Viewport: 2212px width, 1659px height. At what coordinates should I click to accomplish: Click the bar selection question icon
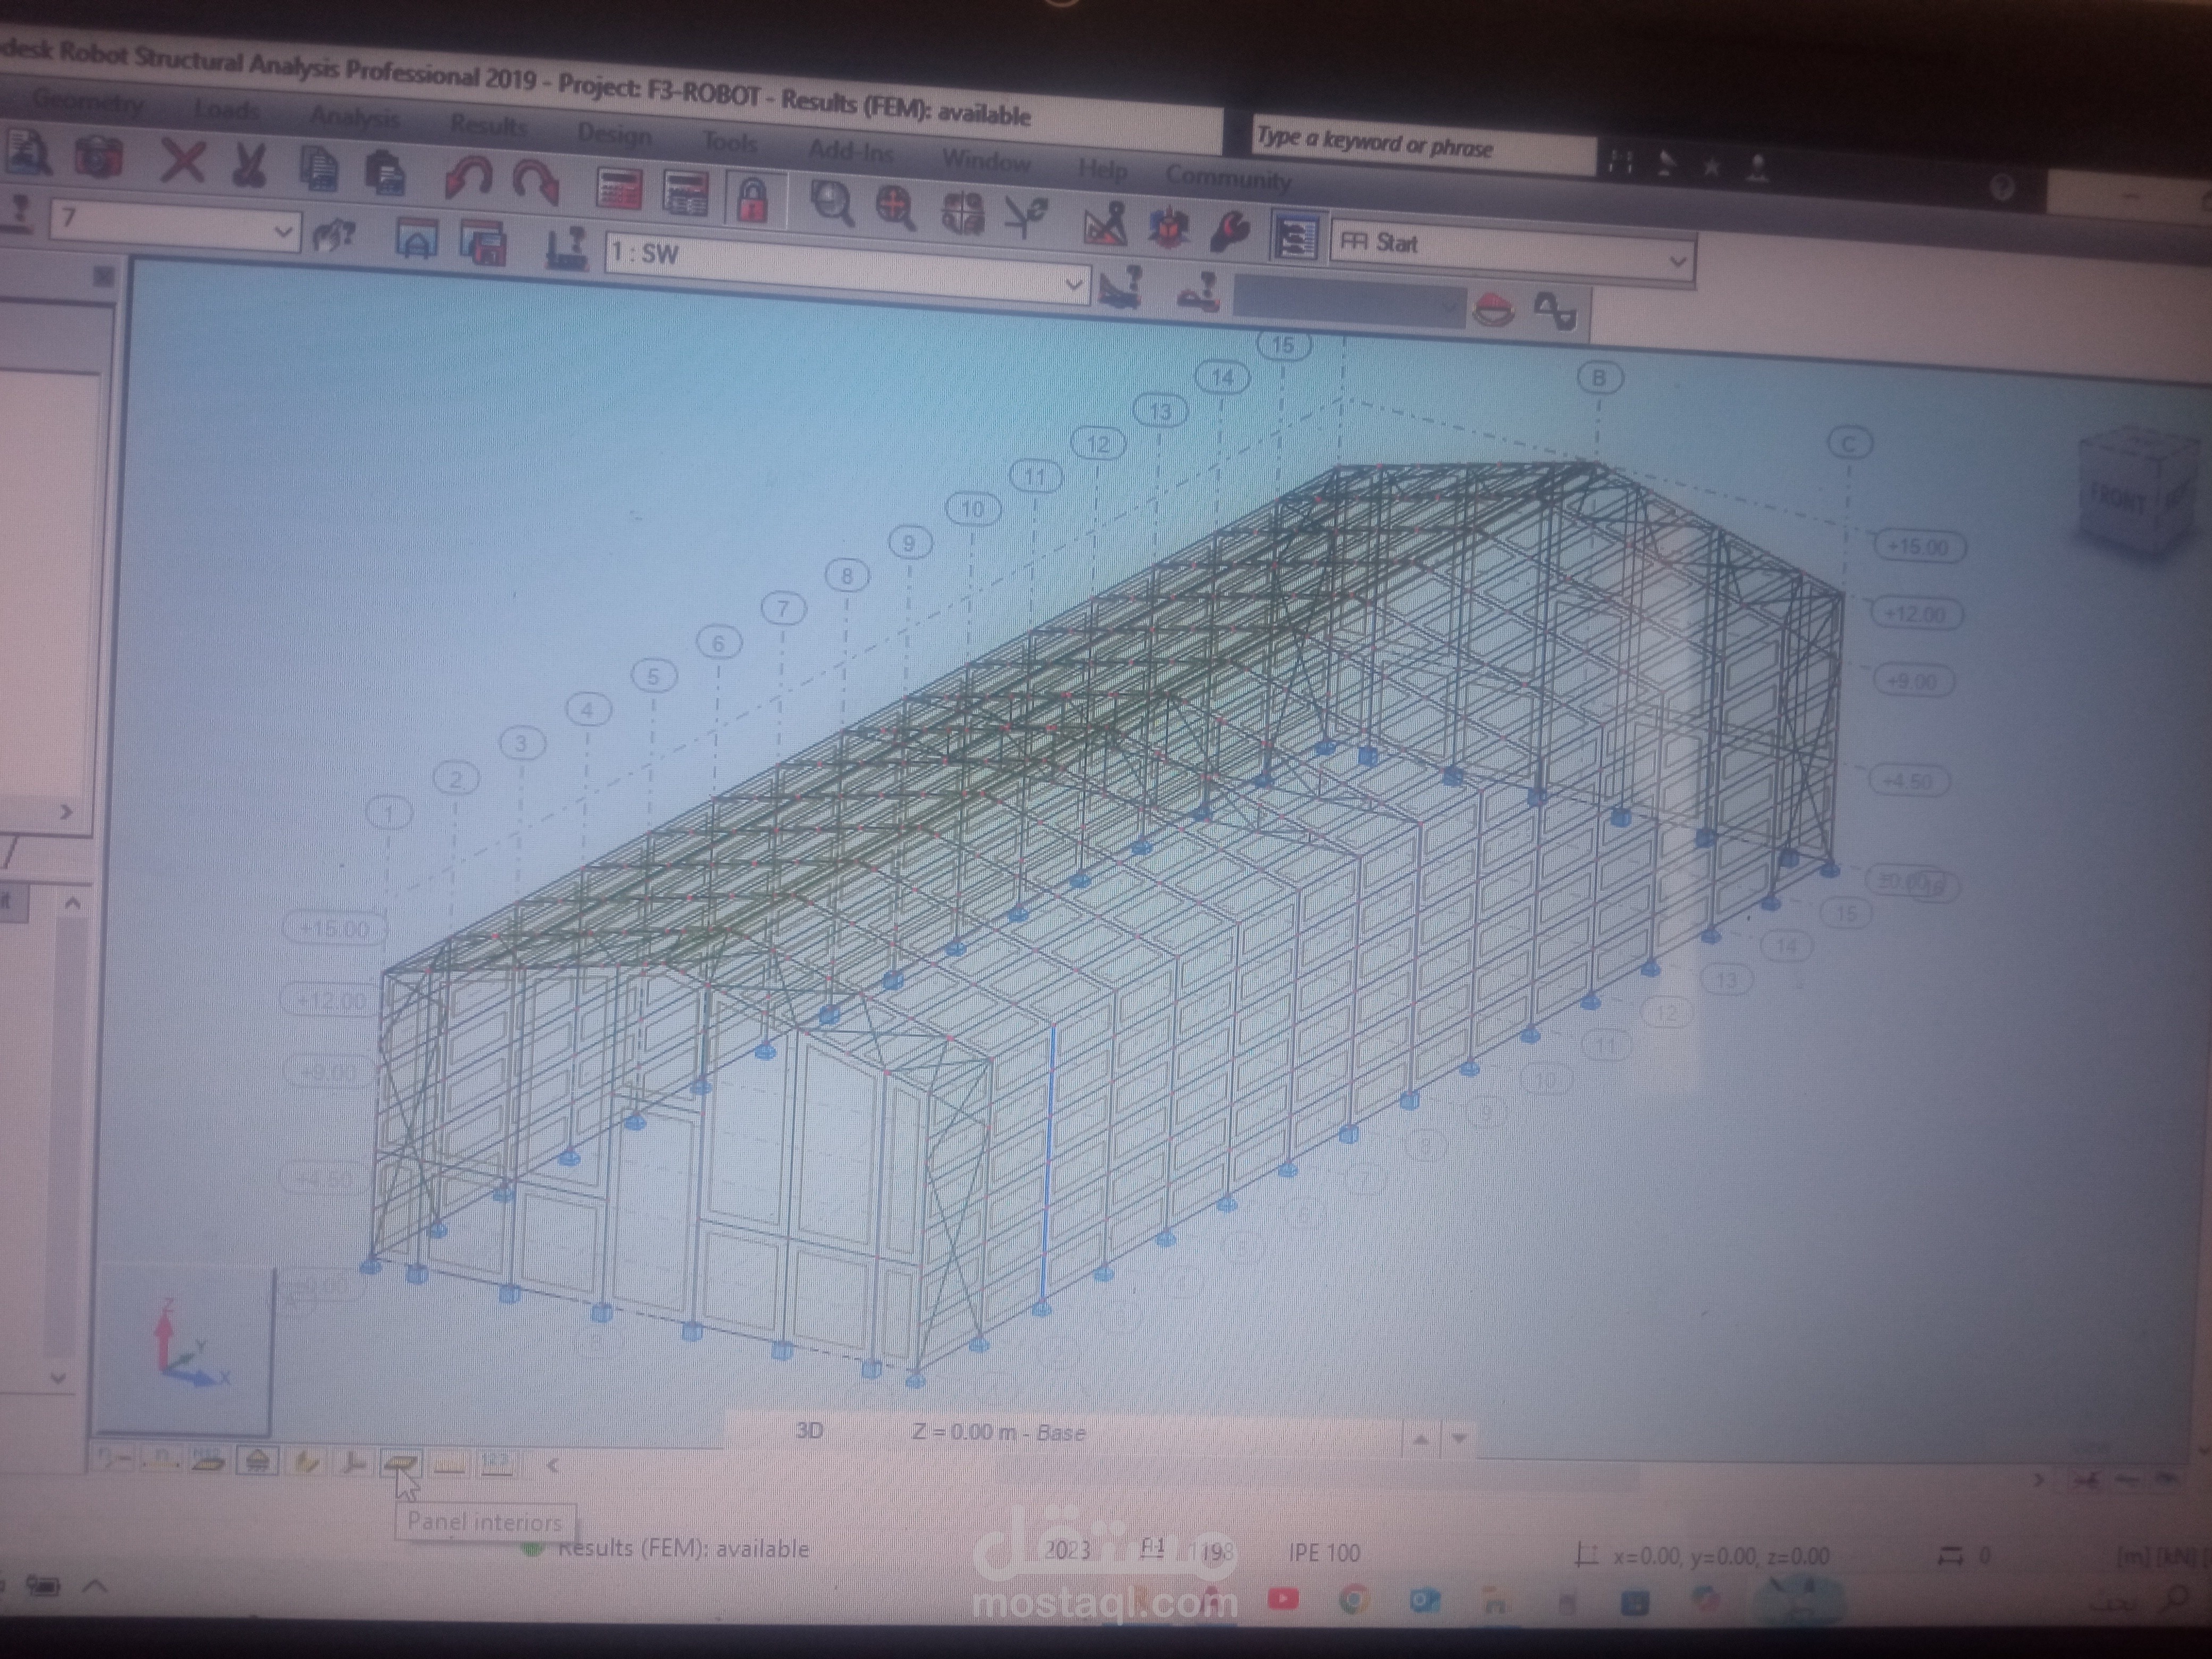pyautogui.click(x=334, y=236)
